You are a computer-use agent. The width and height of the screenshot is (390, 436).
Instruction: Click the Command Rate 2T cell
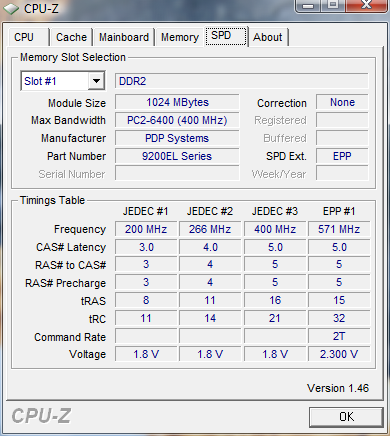pyautogui.click(x=339, y=336)
